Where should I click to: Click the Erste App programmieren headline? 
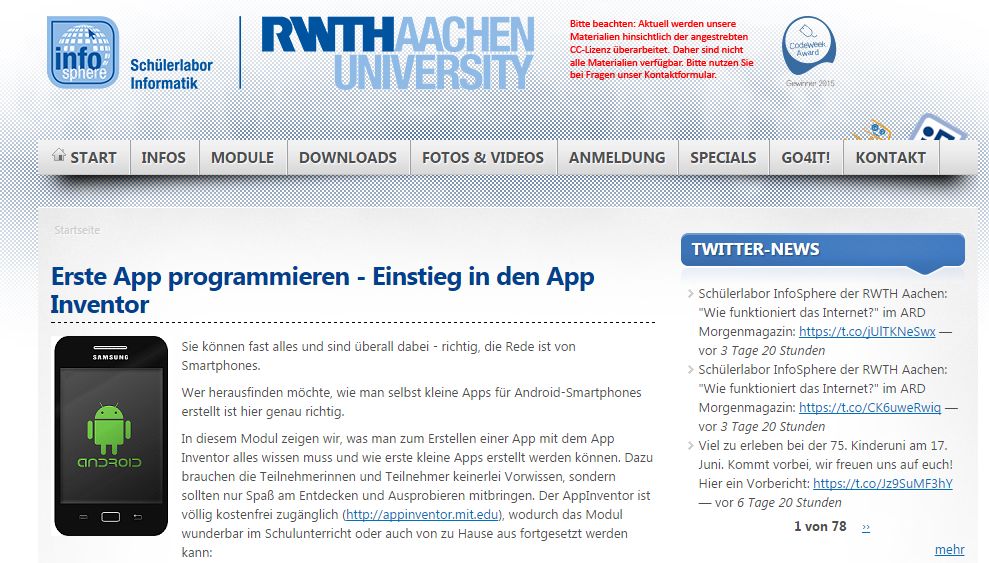point(322,290)
